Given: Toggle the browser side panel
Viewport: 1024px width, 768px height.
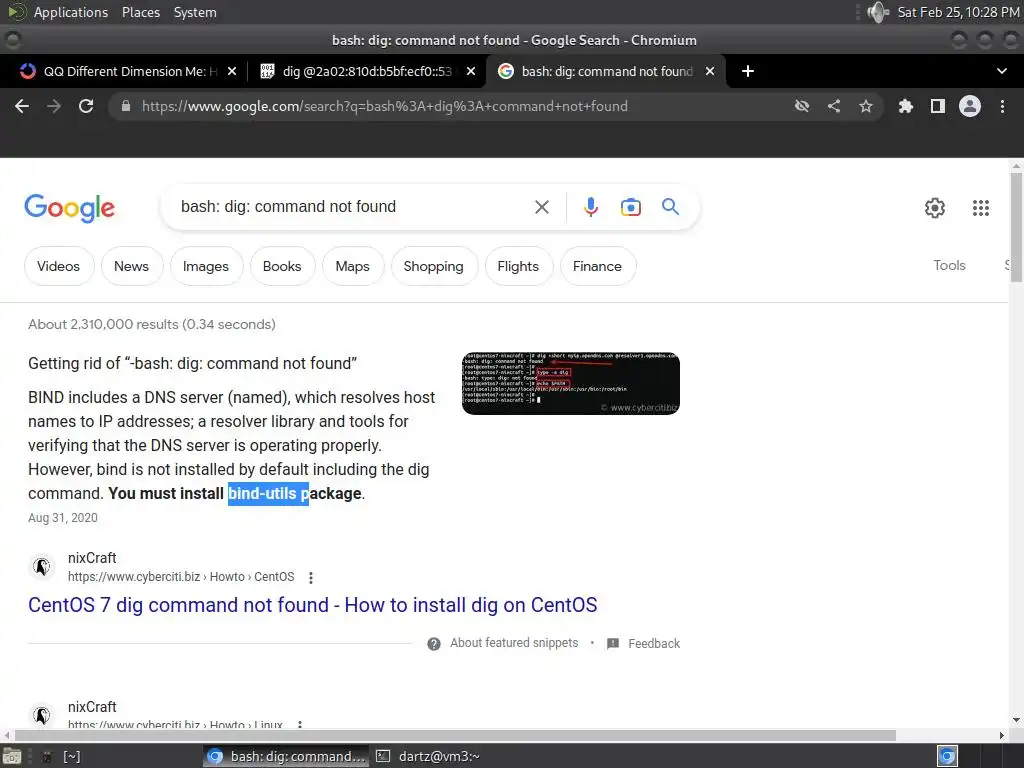Looking at the screenshot, I should (x=938, y=106).
